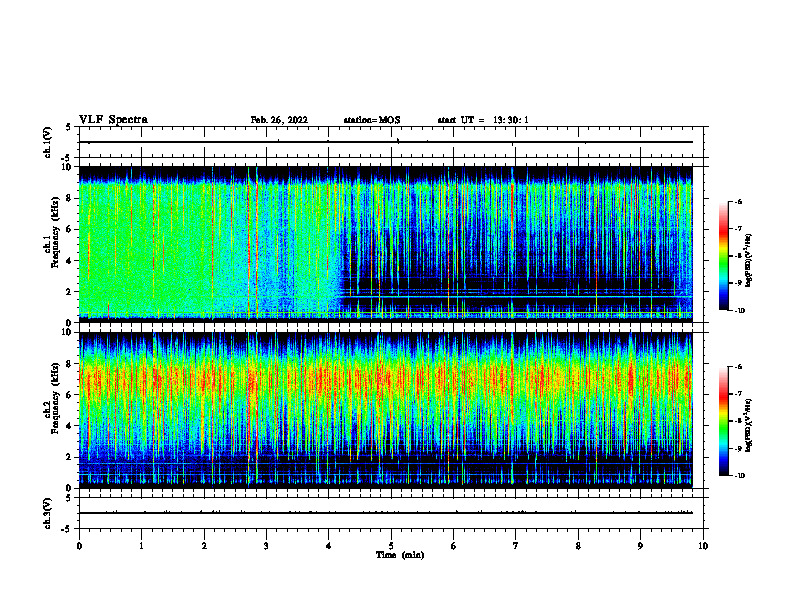
Task: Click the "-6" label on ch.1 colorbar
Action: click(738, 201)
